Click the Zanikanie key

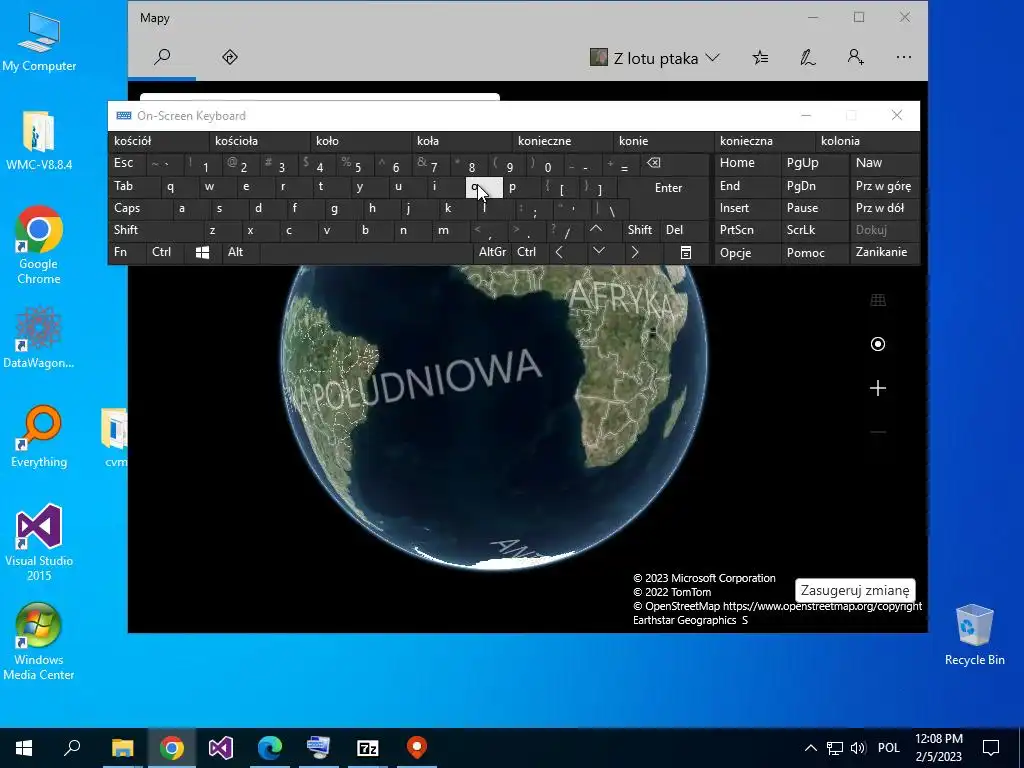point(884,252)
